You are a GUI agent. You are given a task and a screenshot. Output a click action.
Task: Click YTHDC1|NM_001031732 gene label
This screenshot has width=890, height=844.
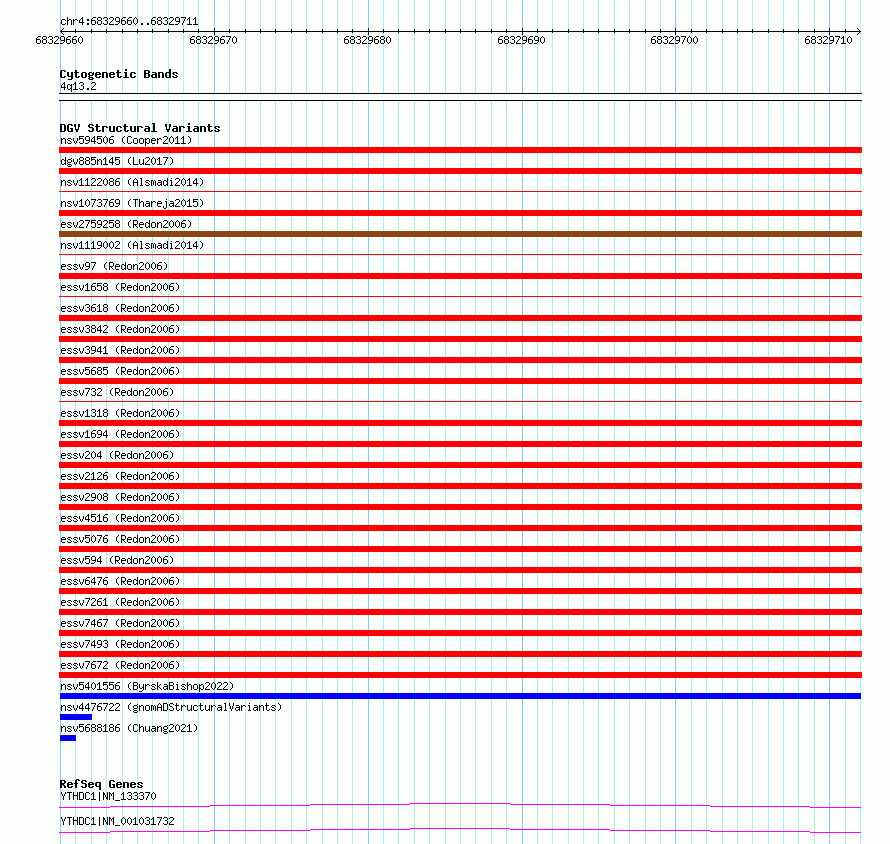click(117, 821)
